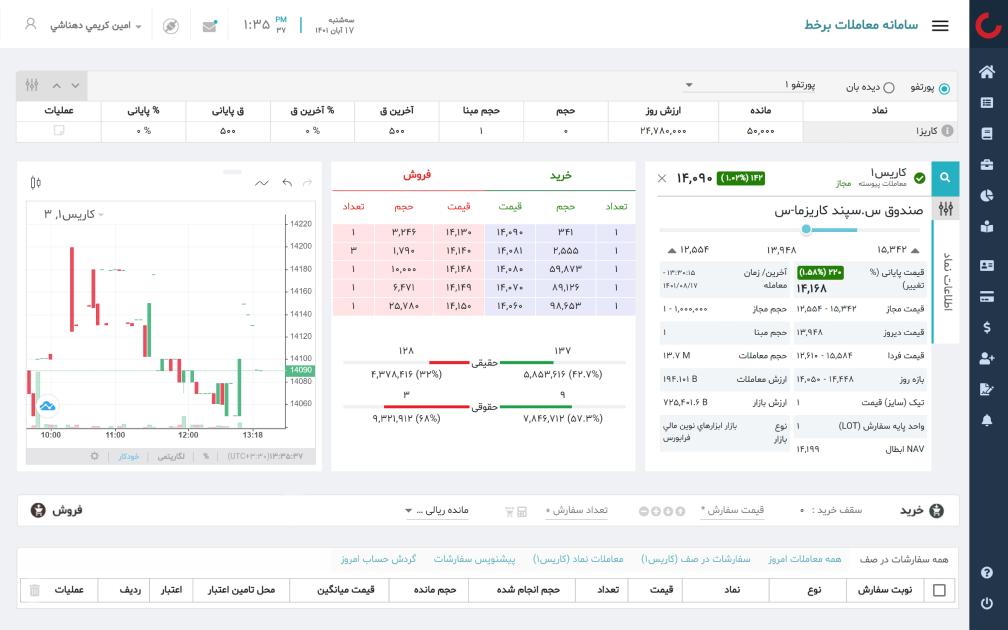The image size is (1008, 630).
Task: Open the pie chart icon in the sidebar
Action: click(987, 195)
